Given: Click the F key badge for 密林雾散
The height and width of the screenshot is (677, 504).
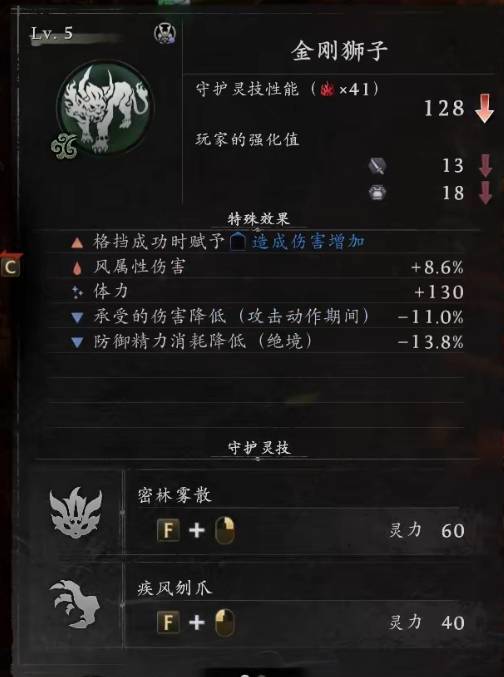Looking at the screenshot, I should (x=168, y=529).
